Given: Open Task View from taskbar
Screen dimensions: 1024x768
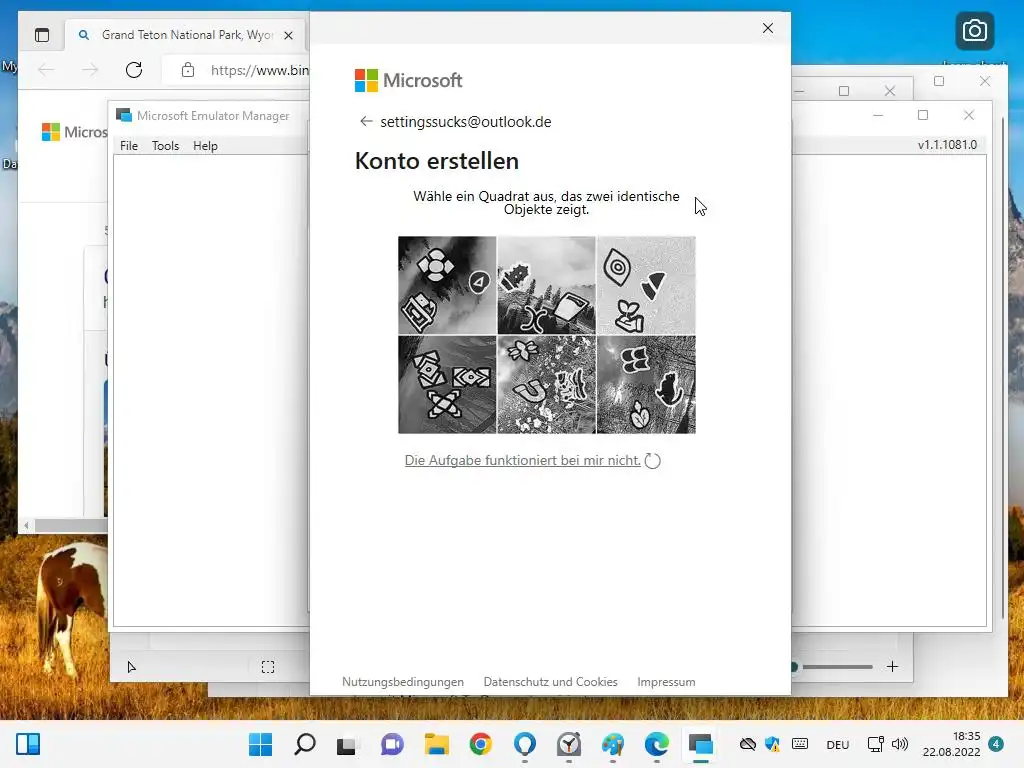Looking at the screenshot, I should pos(346,744).
